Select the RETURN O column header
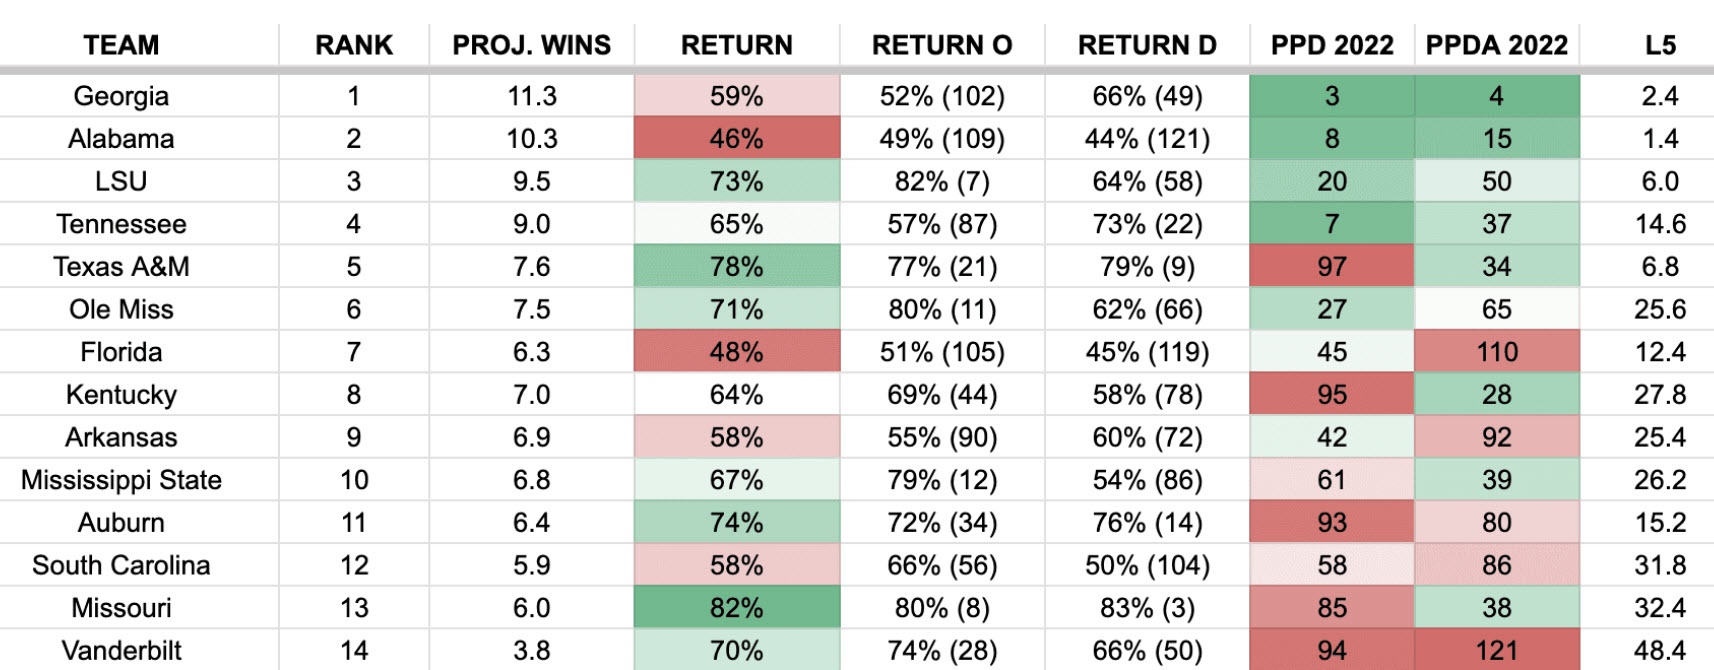 pyautogui.click(x=942, y=45)
